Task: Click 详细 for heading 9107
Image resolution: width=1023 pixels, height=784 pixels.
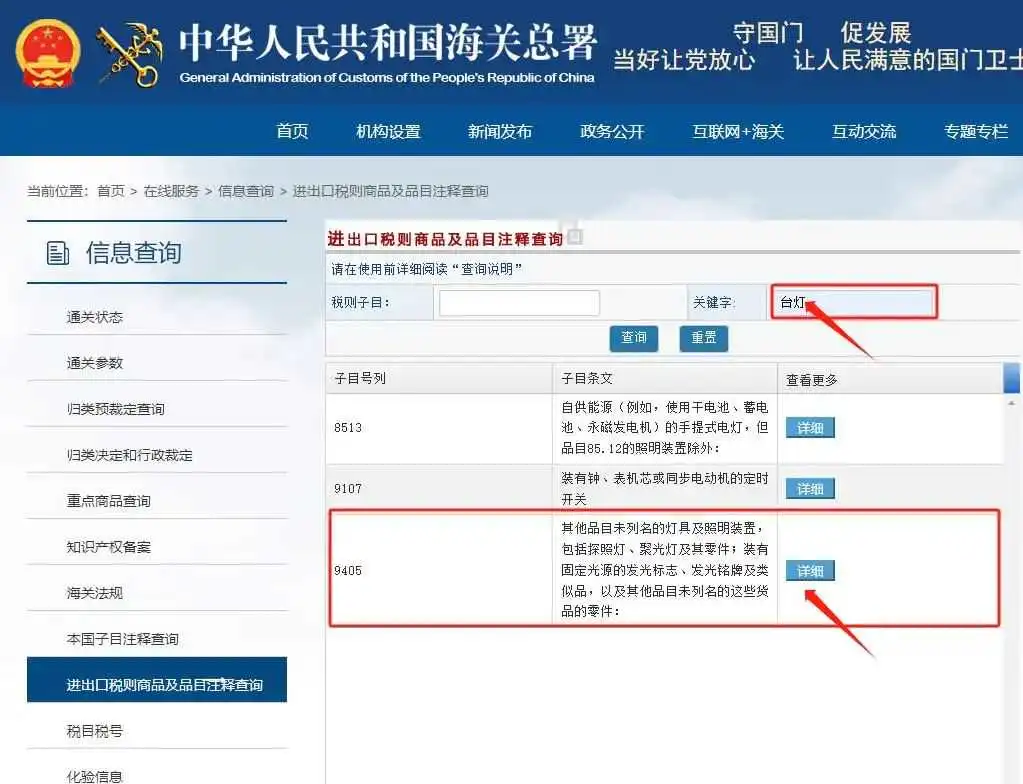Action: point(810,489)
